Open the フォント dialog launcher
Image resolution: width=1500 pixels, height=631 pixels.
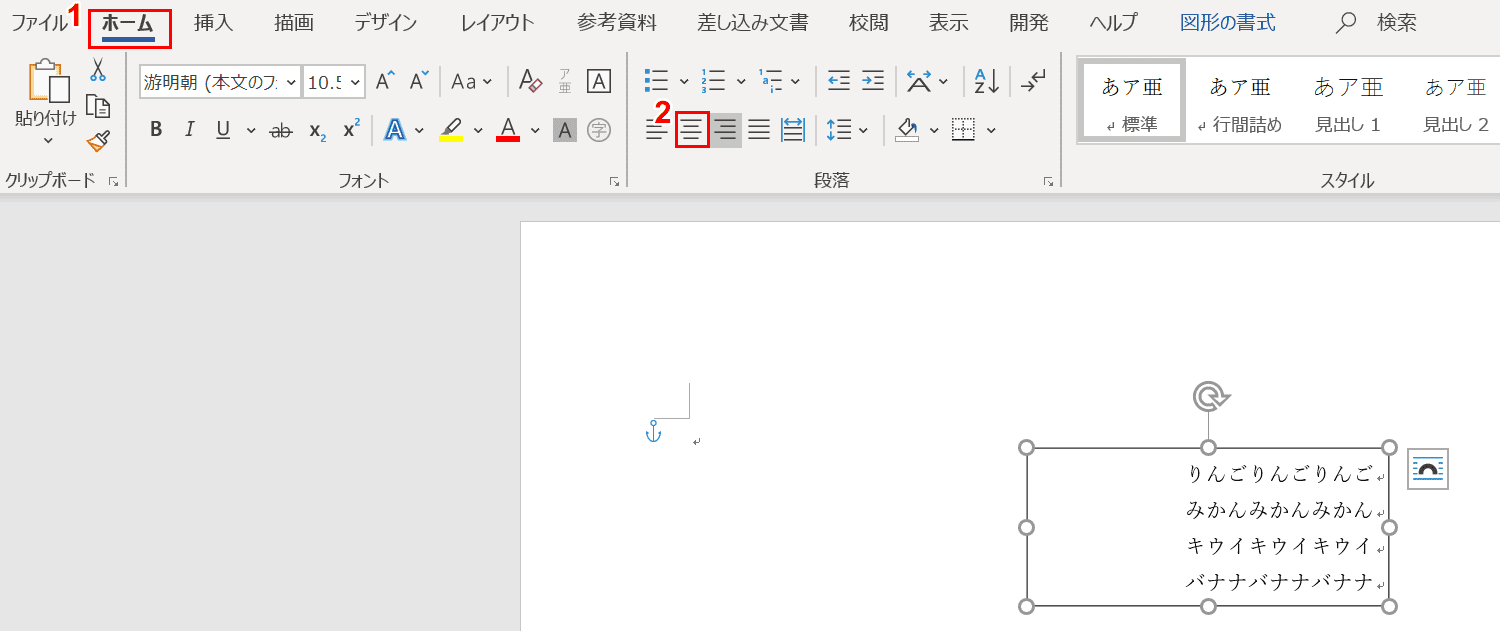click(613, 181)
